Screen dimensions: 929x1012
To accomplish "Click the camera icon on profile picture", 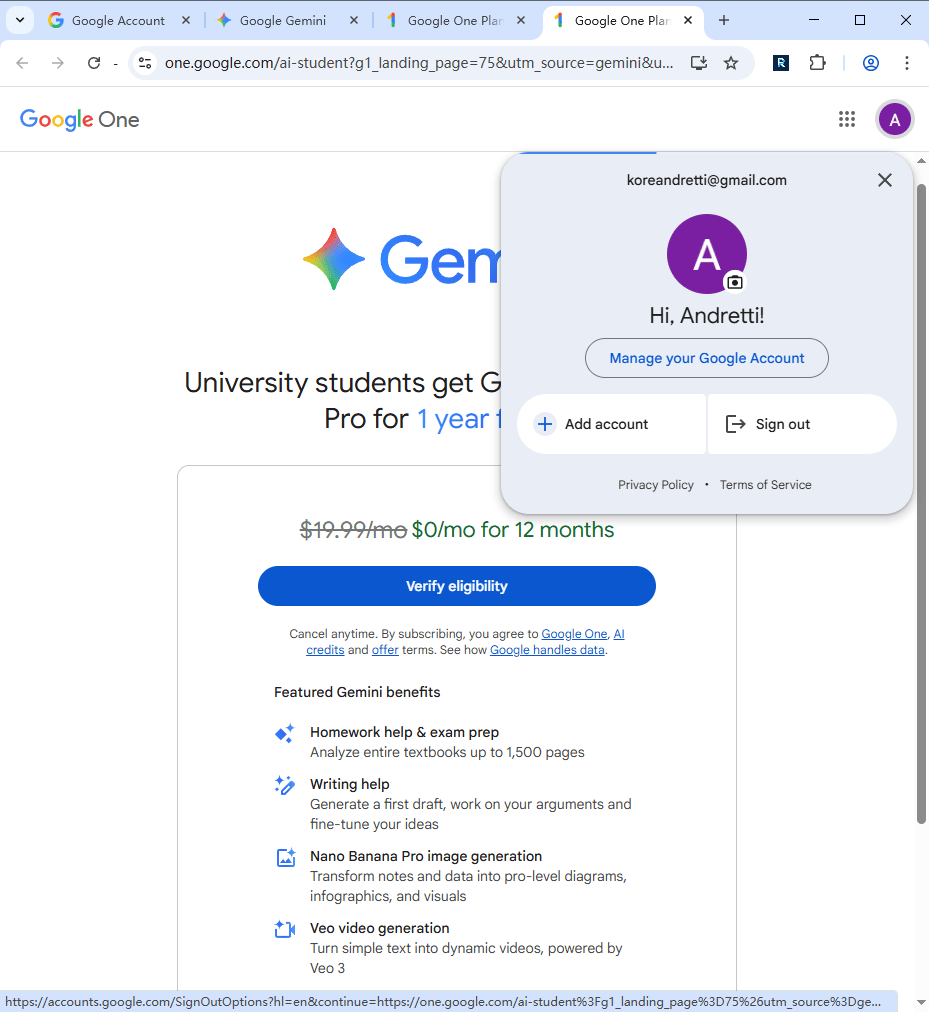I will tap(735, 282).
